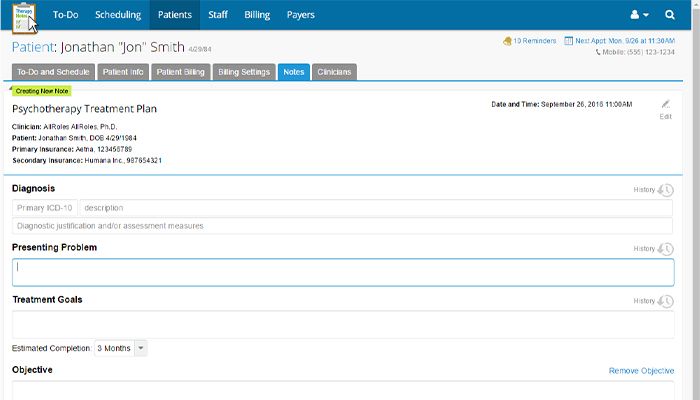
Task: Select Payers in the top navigation
Action: [299, 15]
